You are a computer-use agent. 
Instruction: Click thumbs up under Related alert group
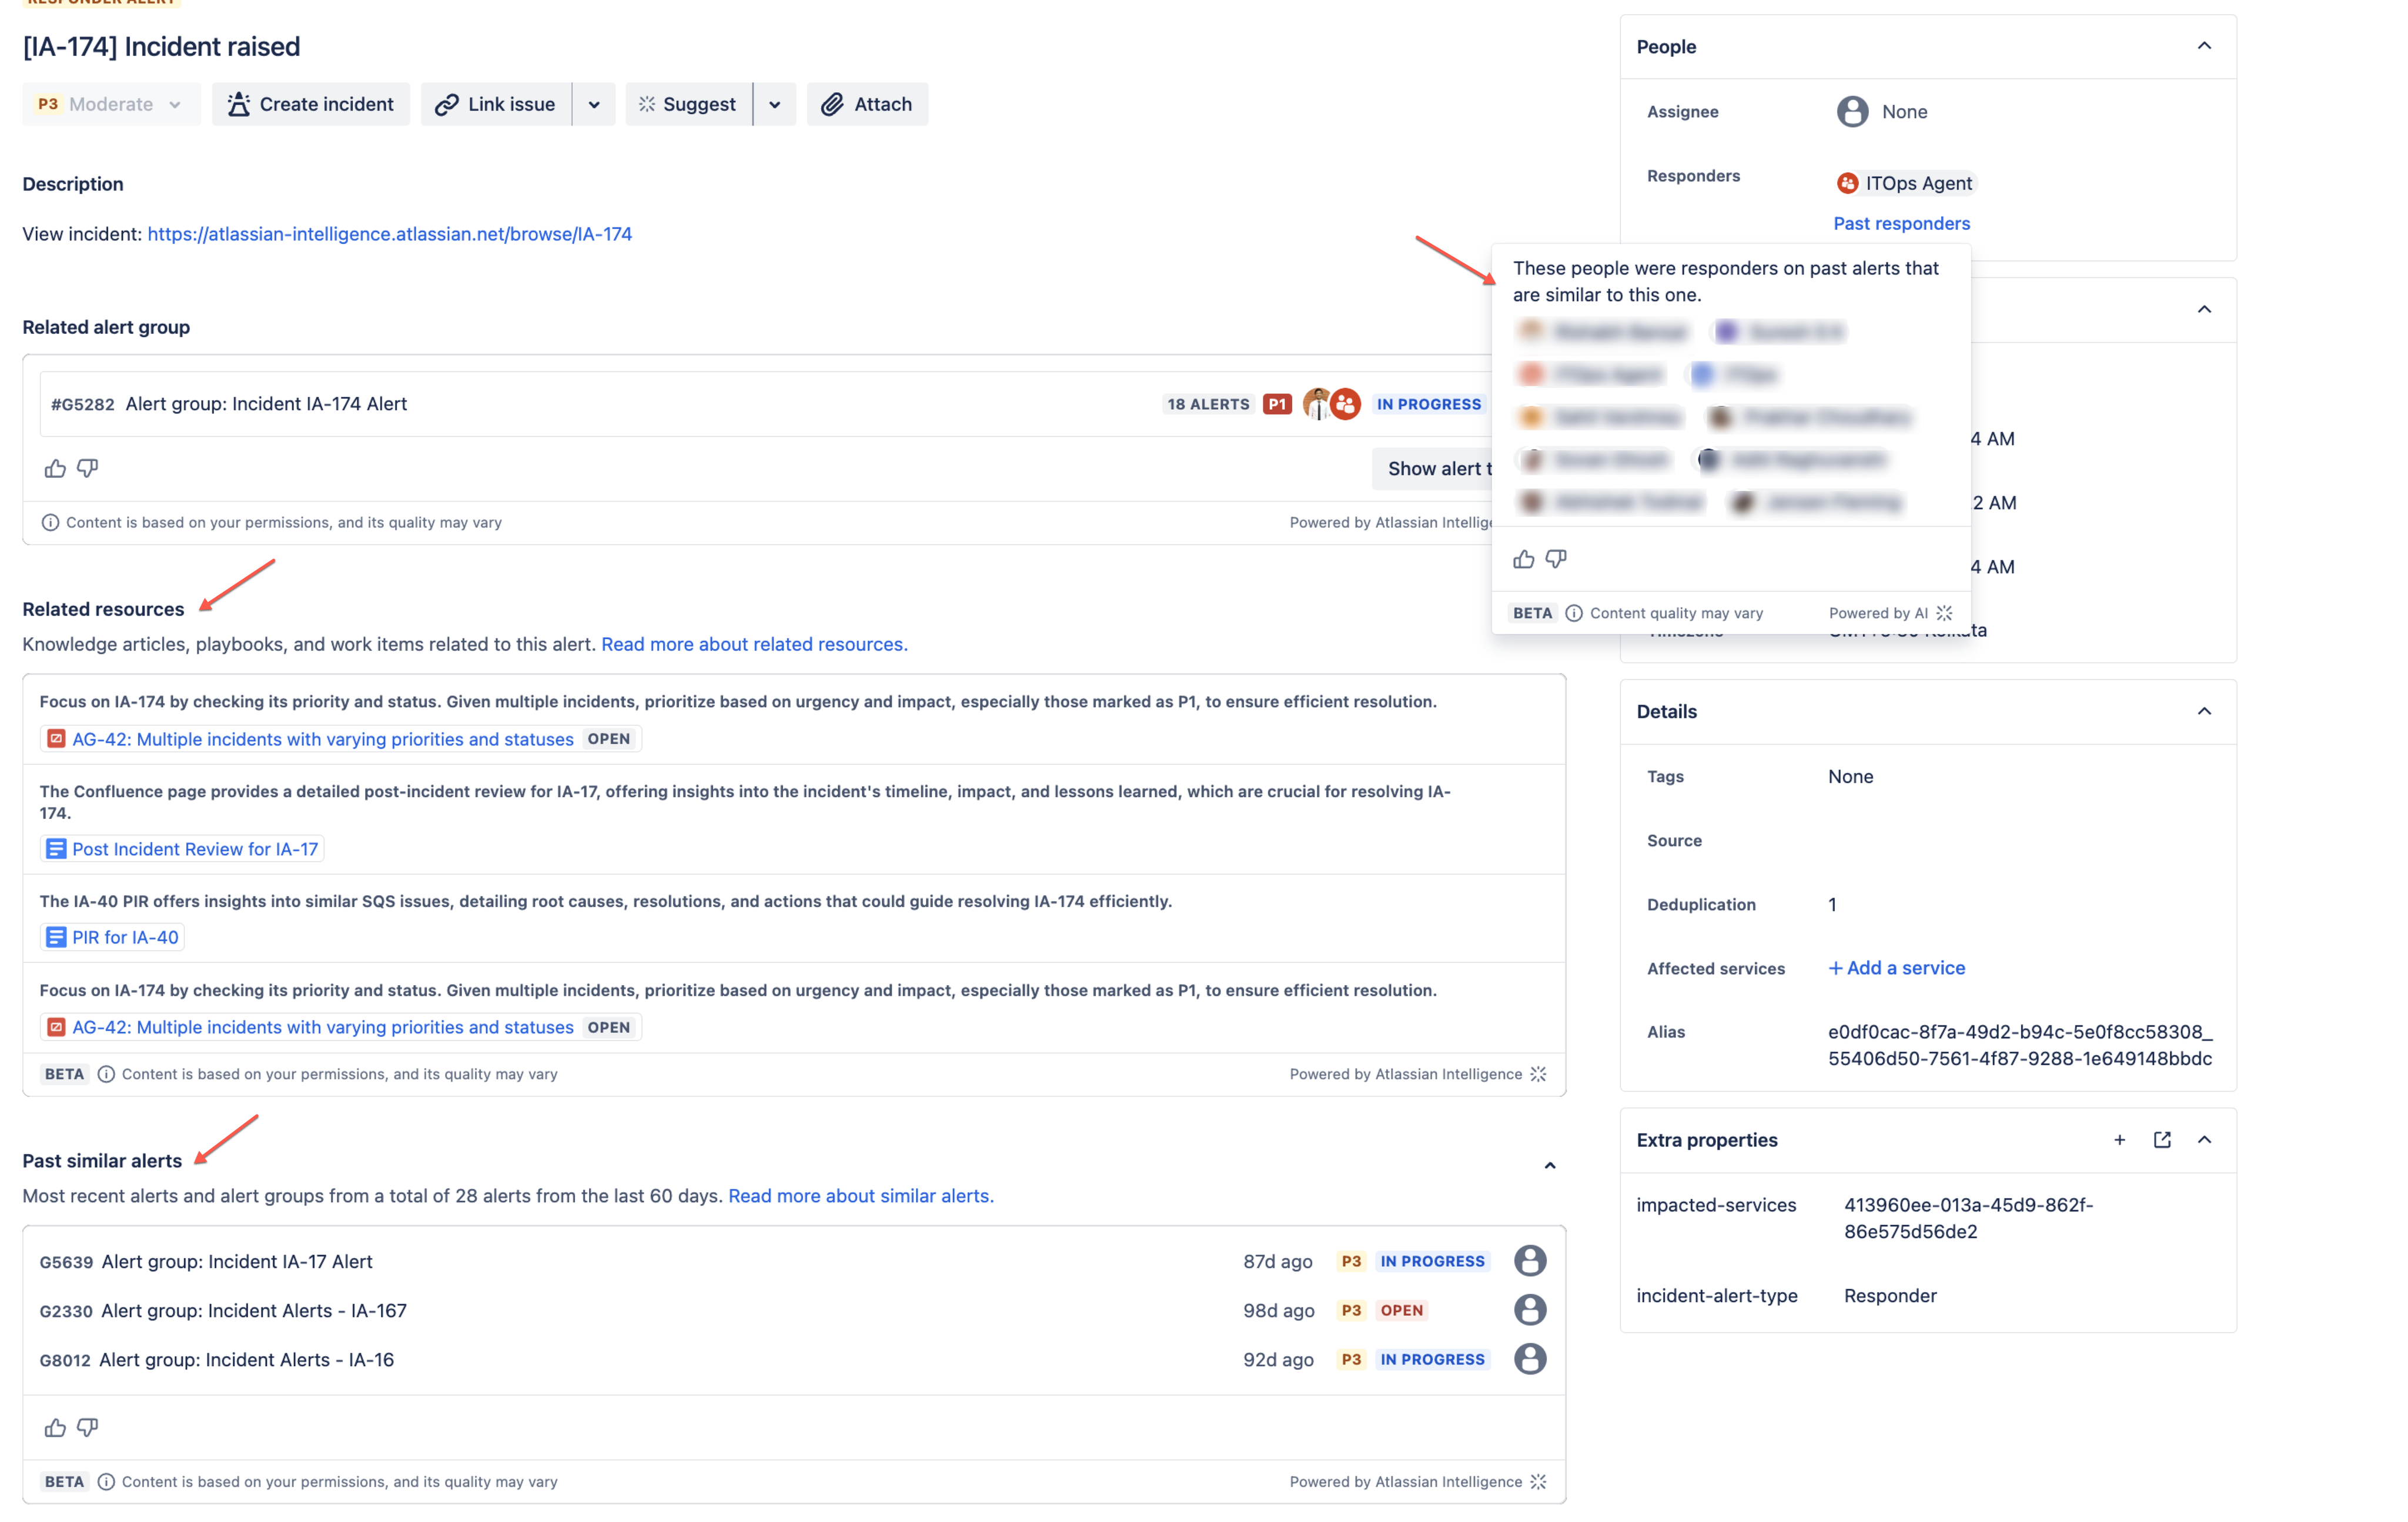click(x=55, y=468)
